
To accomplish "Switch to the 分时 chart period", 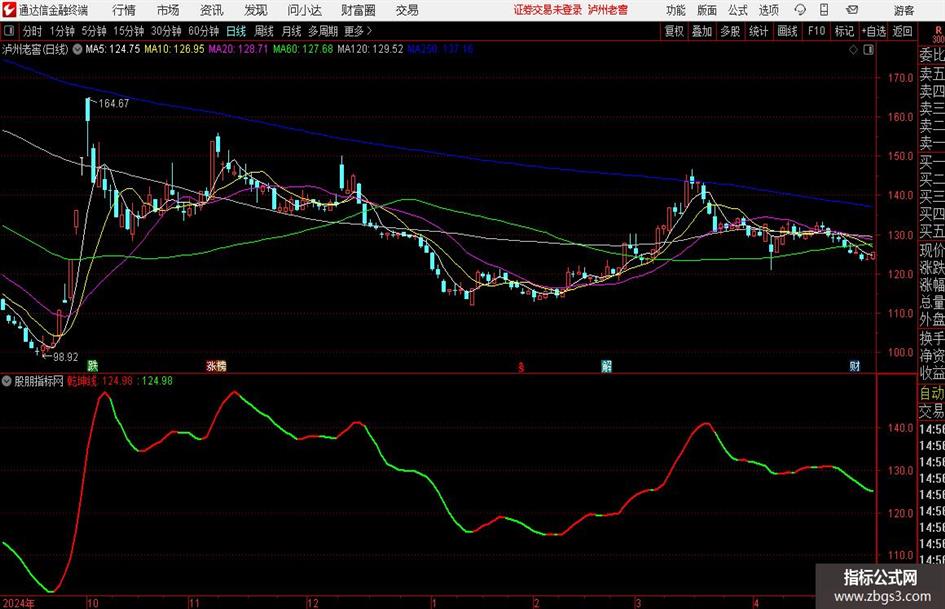I will tap(33, 31).
